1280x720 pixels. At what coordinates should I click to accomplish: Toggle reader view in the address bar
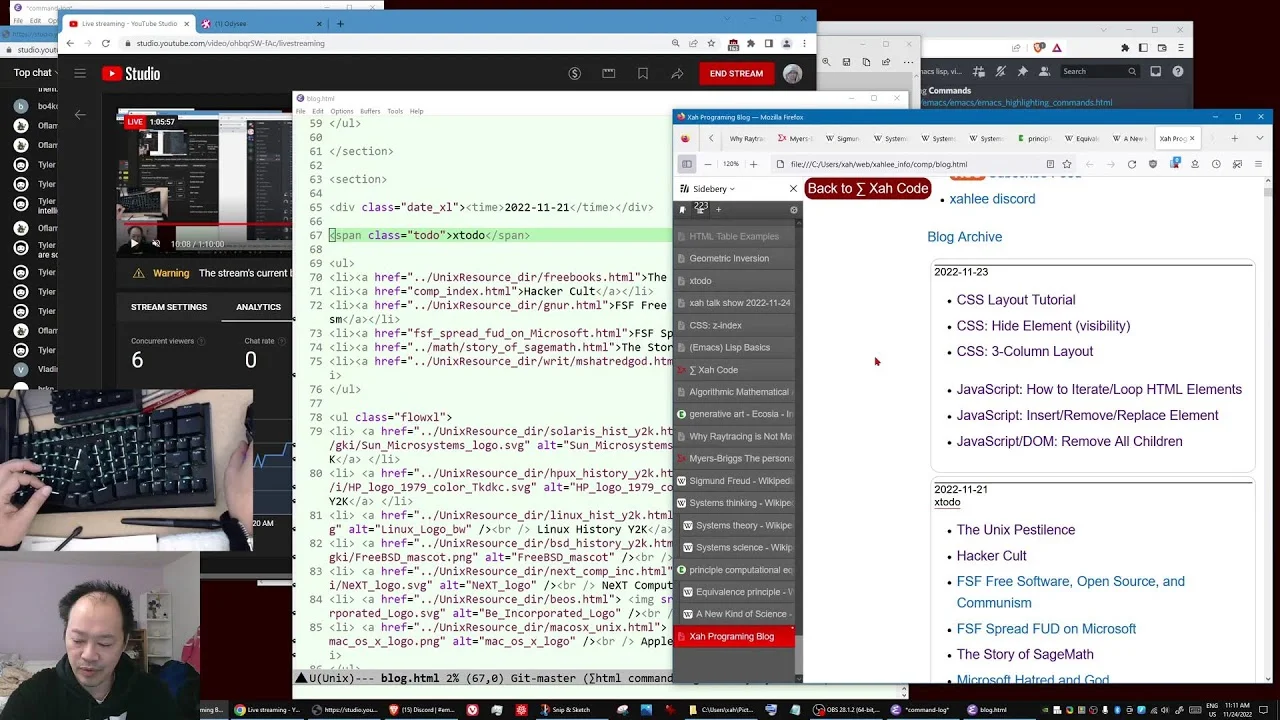pos(1050,164)
